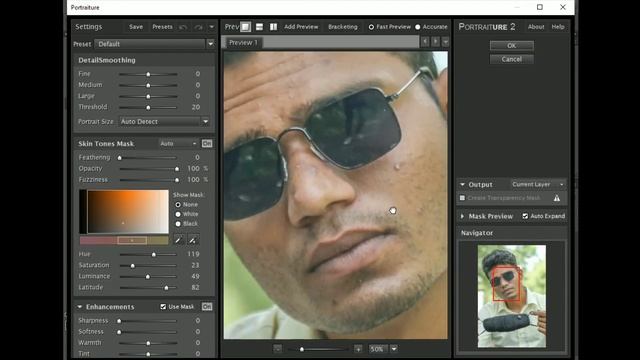Image resolution: width=640 pixels, height=360 pixels.
Task: Open Portrait Size Auto Detect dropdown
Action: point(164,122)
